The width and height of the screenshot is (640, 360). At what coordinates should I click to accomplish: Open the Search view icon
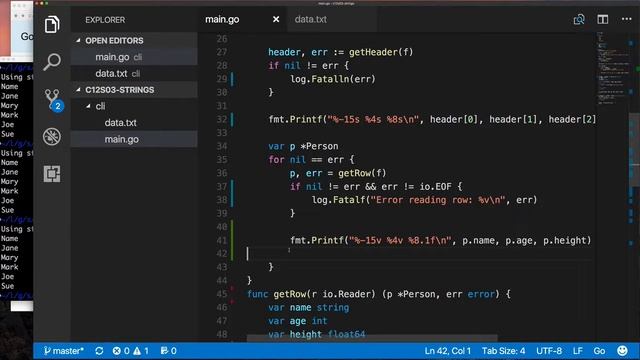point(52,61)
